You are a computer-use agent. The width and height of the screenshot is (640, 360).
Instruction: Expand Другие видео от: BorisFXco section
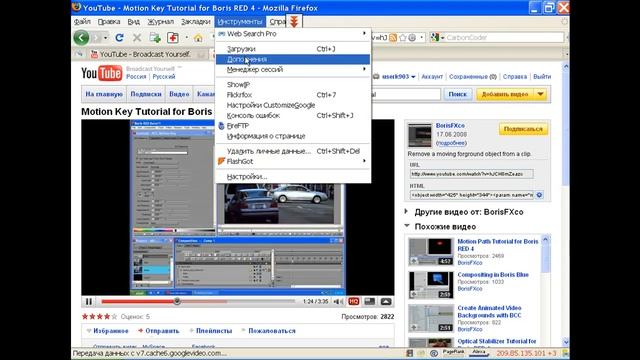tap(406, 211)
